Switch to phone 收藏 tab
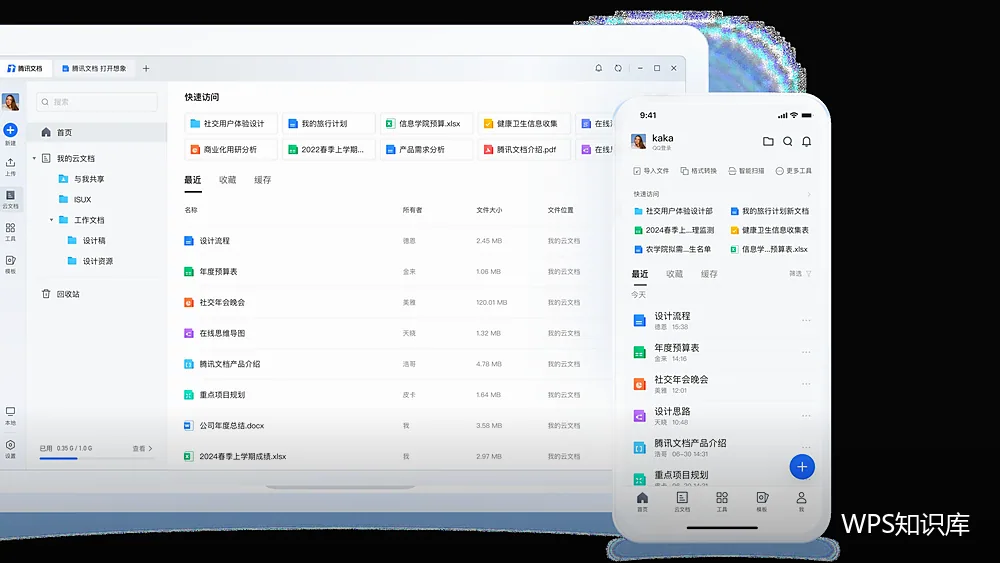This screenshot has width=1000, height=563. (674, 274)
